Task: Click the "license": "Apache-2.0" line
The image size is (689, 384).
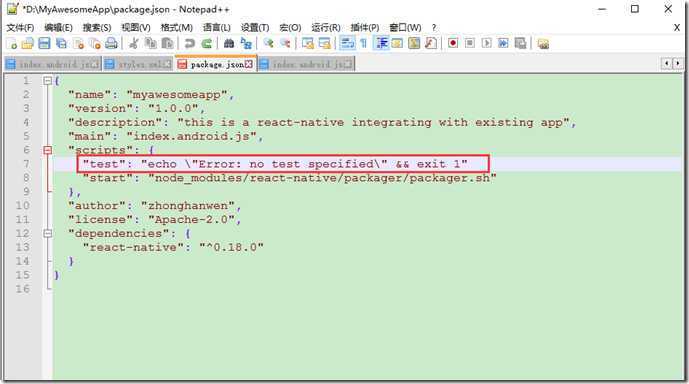Action: pos(155,220)
